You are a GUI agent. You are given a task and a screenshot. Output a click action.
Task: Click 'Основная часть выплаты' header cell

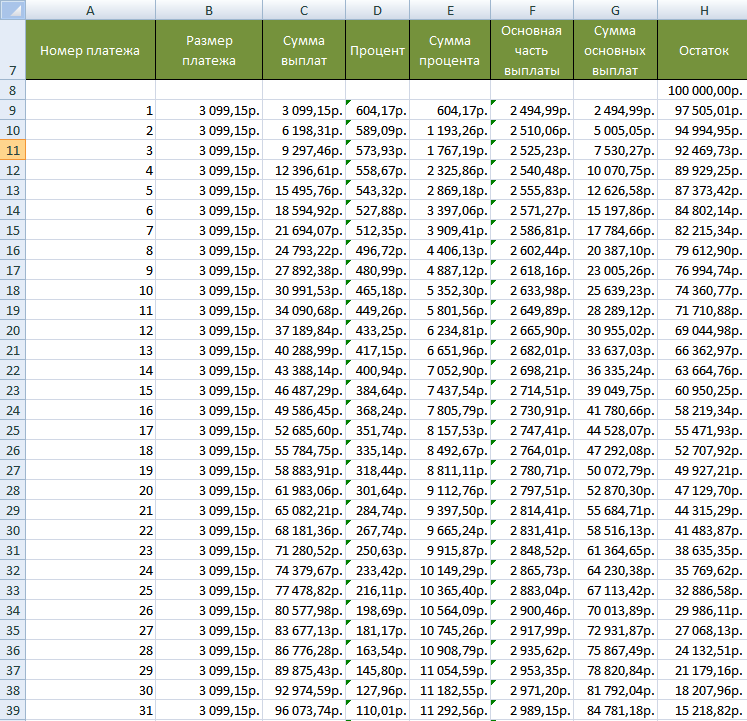tap(532, 50)
